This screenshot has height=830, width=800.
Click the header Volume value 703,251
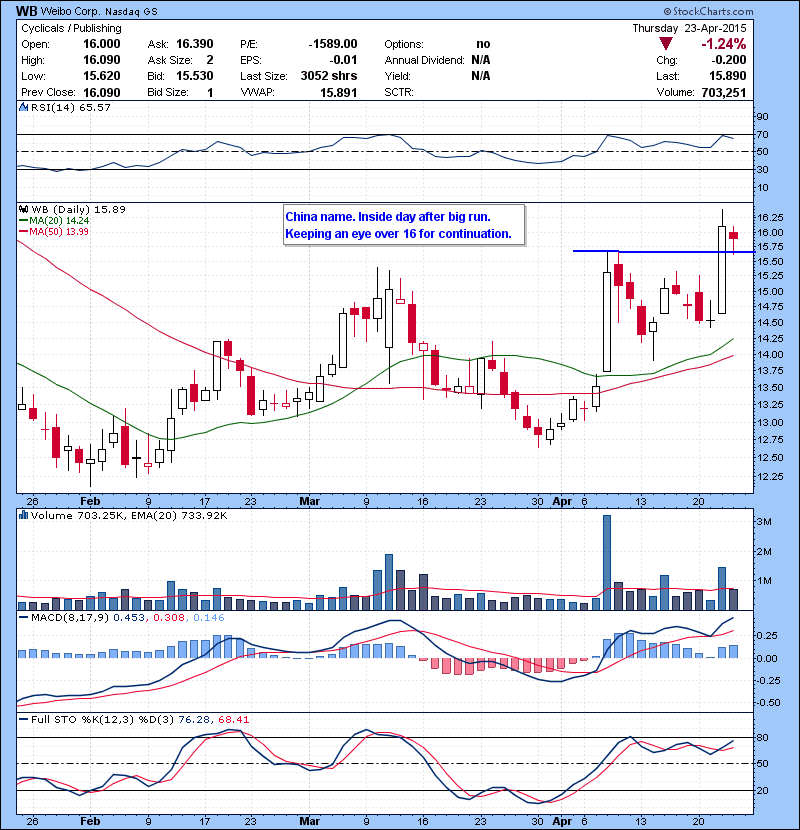coord(724,92)
